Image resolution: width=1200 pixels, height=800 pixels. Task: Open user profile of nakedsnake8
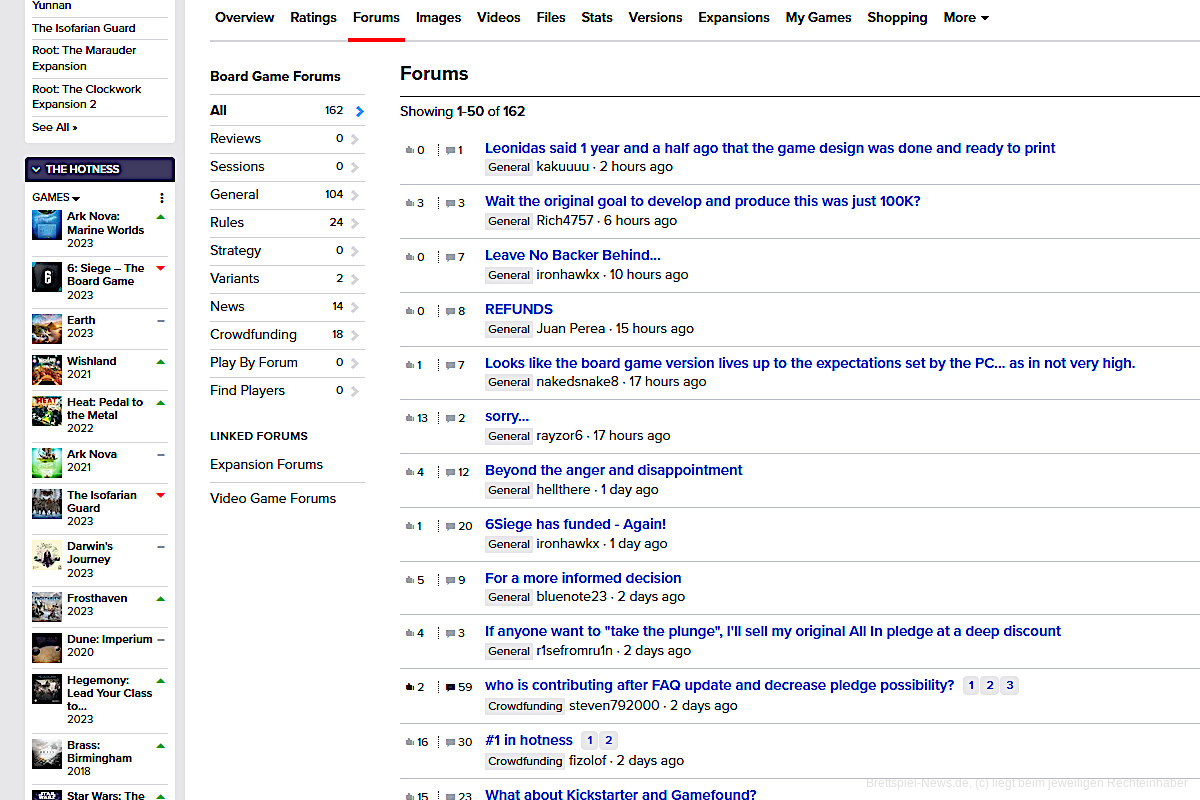point(577,382)
